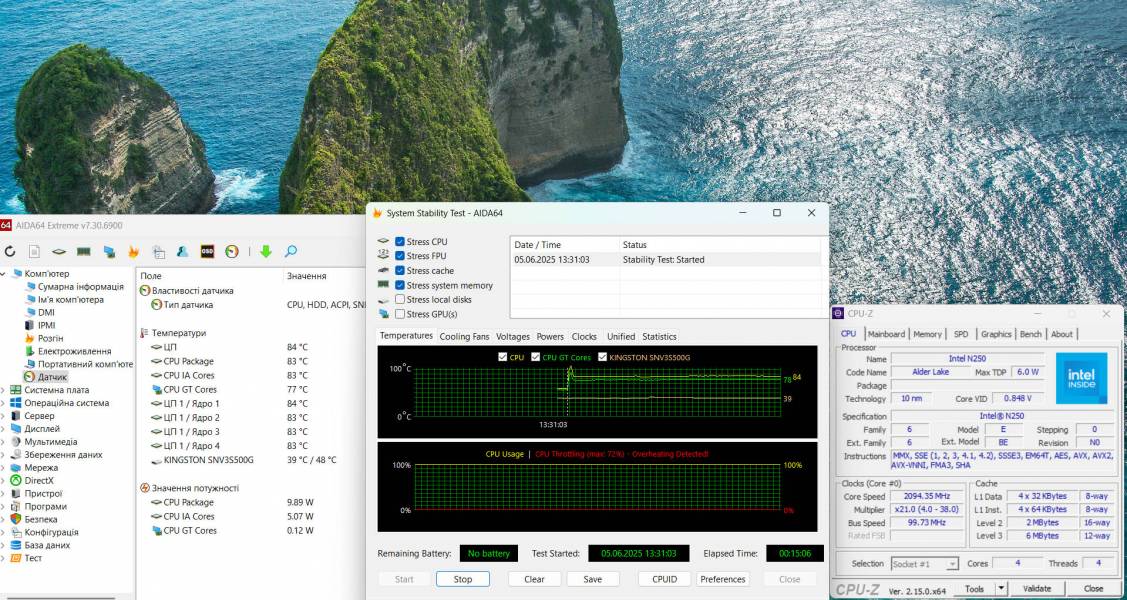
Task: Open the DirectX tree item
Action: [x=39, y=480]
